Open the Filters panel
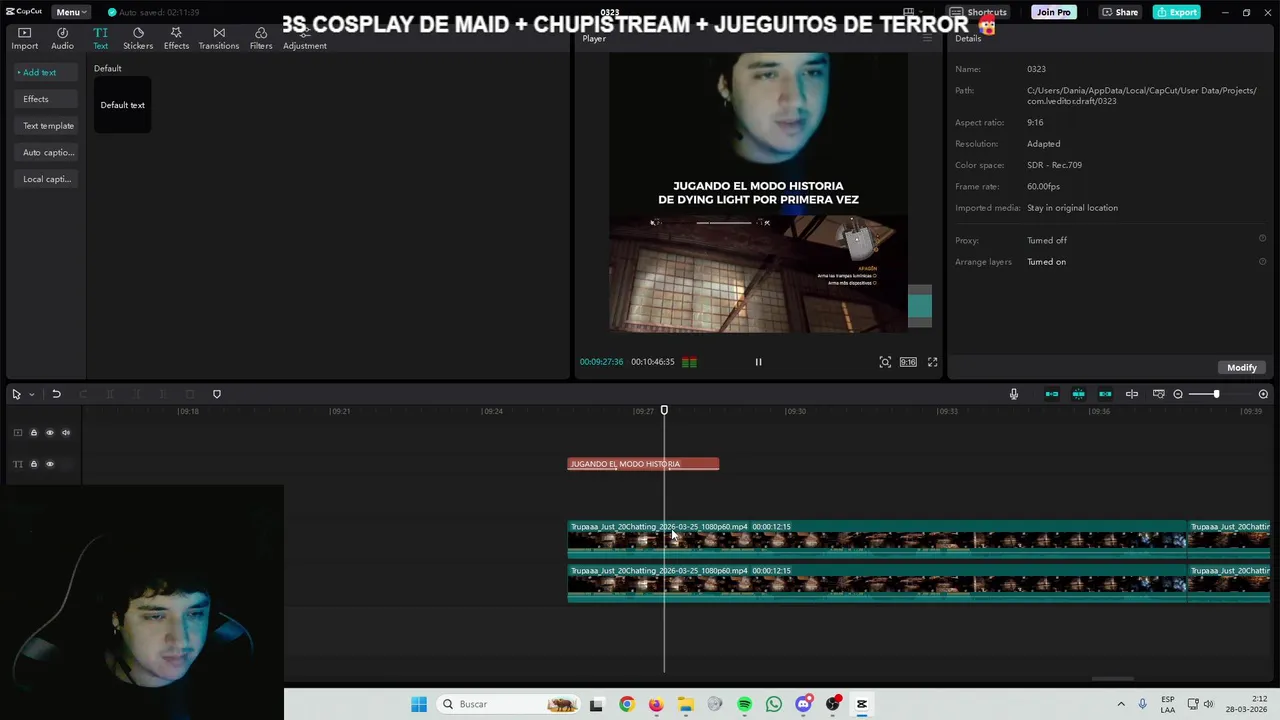Screen dimensions: 1280x720 click(261, 38)
